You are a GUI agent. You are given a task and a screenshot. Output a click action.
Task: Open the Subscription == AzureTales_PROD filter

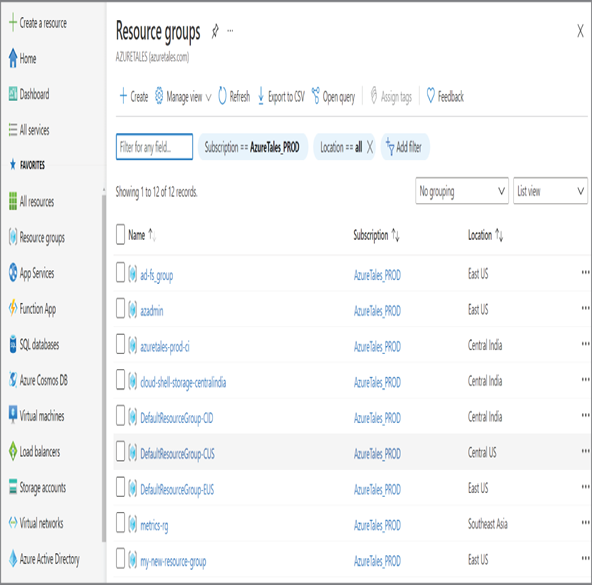253,147
